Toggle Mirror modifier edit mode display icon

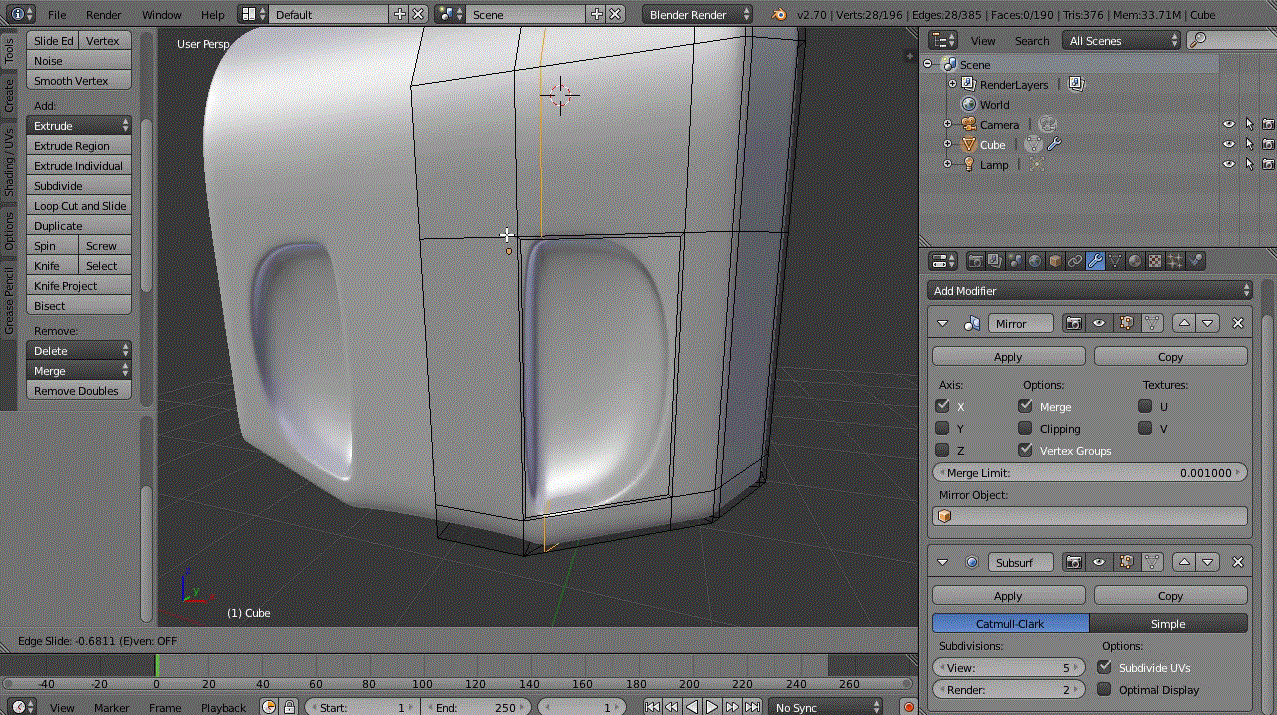[1126, 323]
